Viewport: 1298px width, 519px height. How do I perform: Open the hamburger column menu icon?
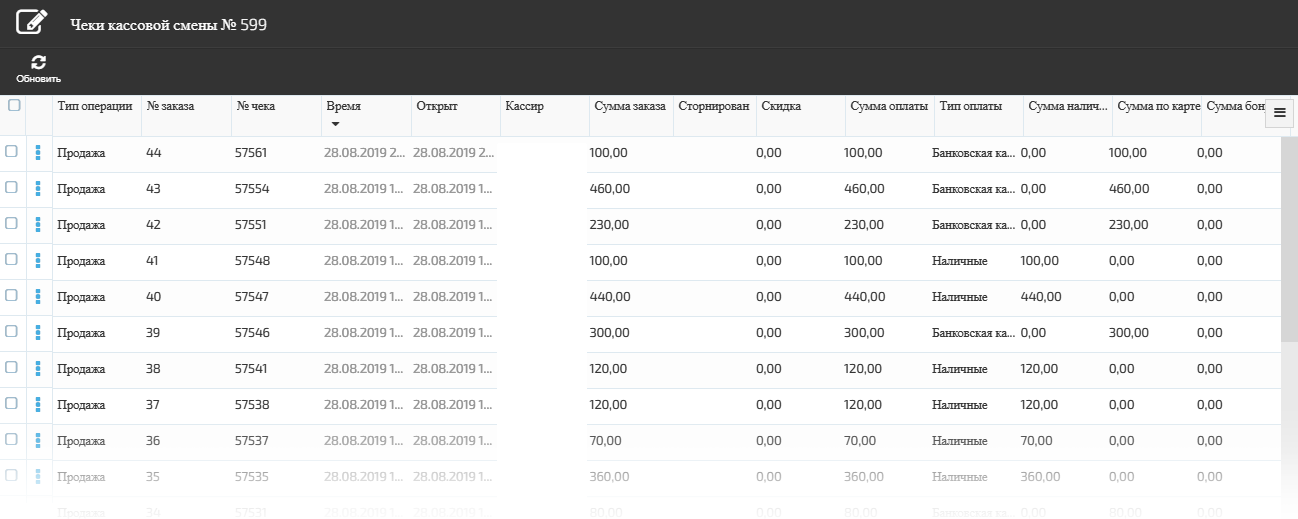coord(1279,114)
